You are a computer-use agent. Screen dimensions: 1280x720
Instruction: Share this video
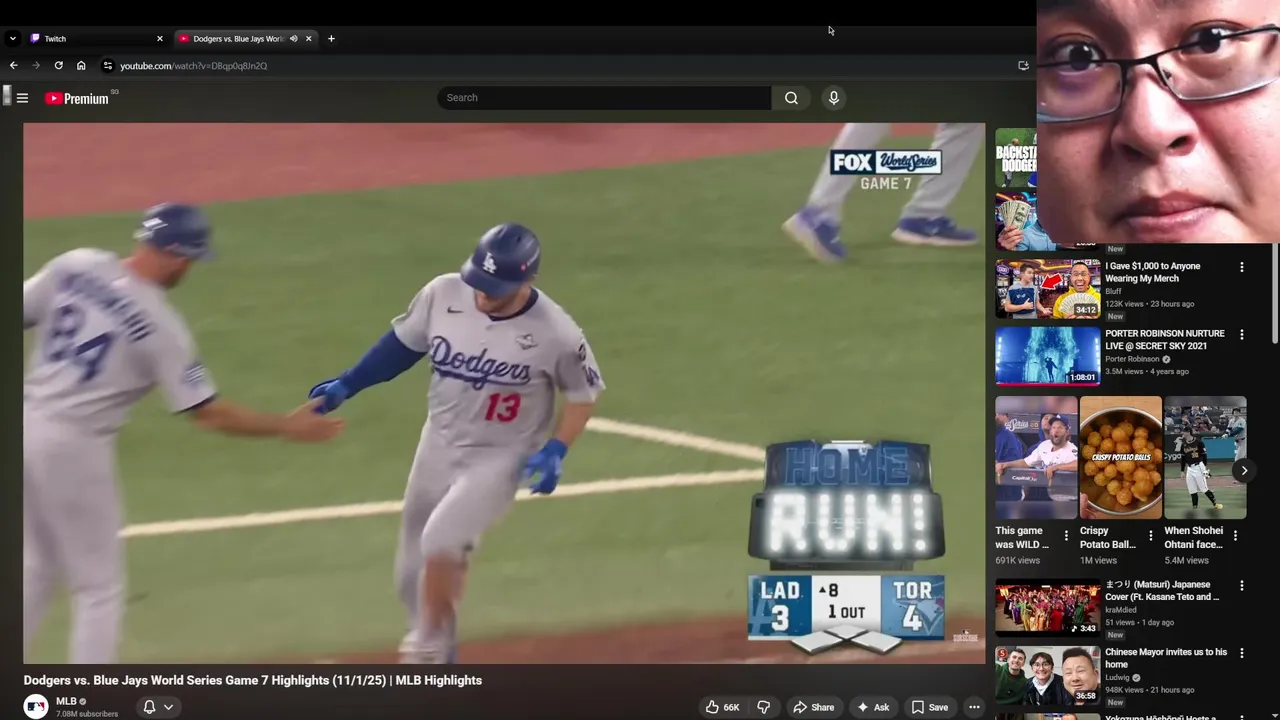(813, 707)
